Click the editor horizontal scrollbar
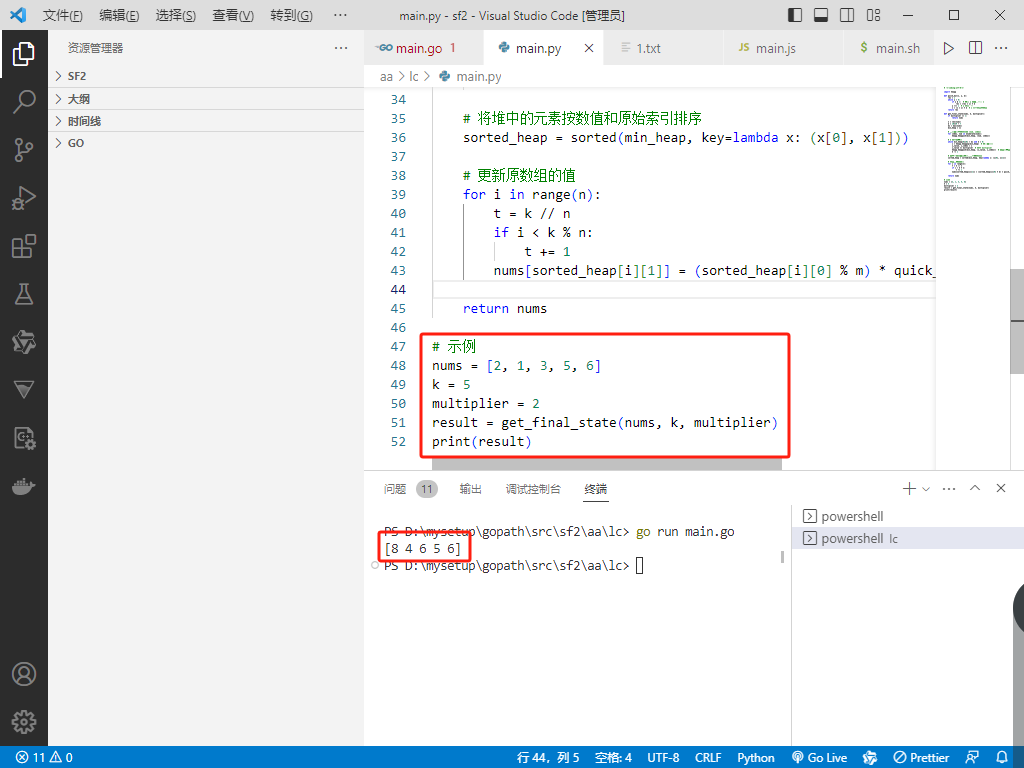This screenshot has height=768, width=1024. click(607, 464)
